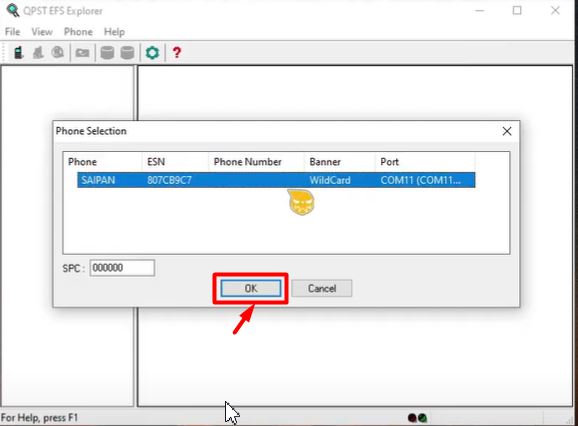Select the SAIPAN phone row
This screenshot has height=426, width=578.
point(276,180)
